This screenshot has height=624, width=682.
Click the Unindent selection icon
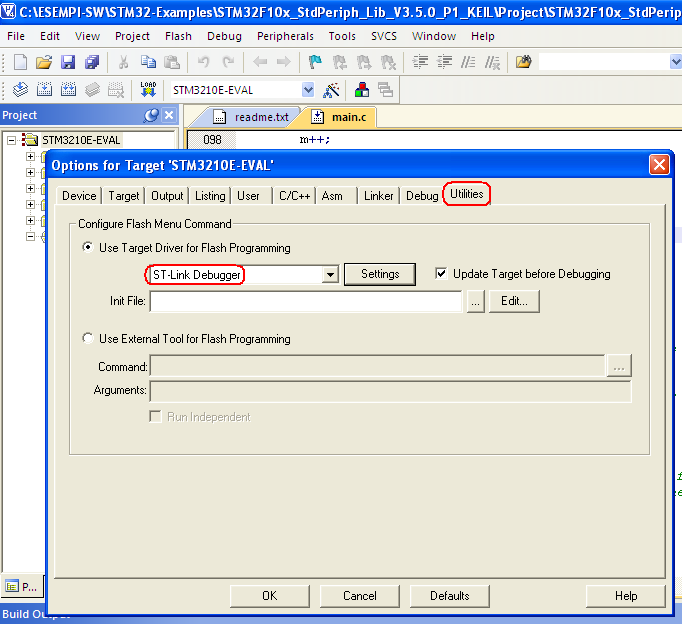[444, 62]
